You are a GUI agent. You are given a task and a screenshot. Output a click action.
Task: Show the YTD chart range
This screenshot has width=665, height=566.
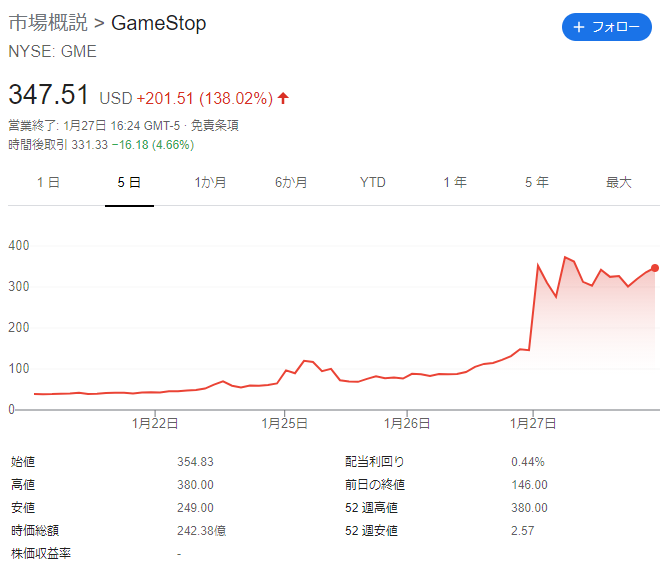point(372,183)
